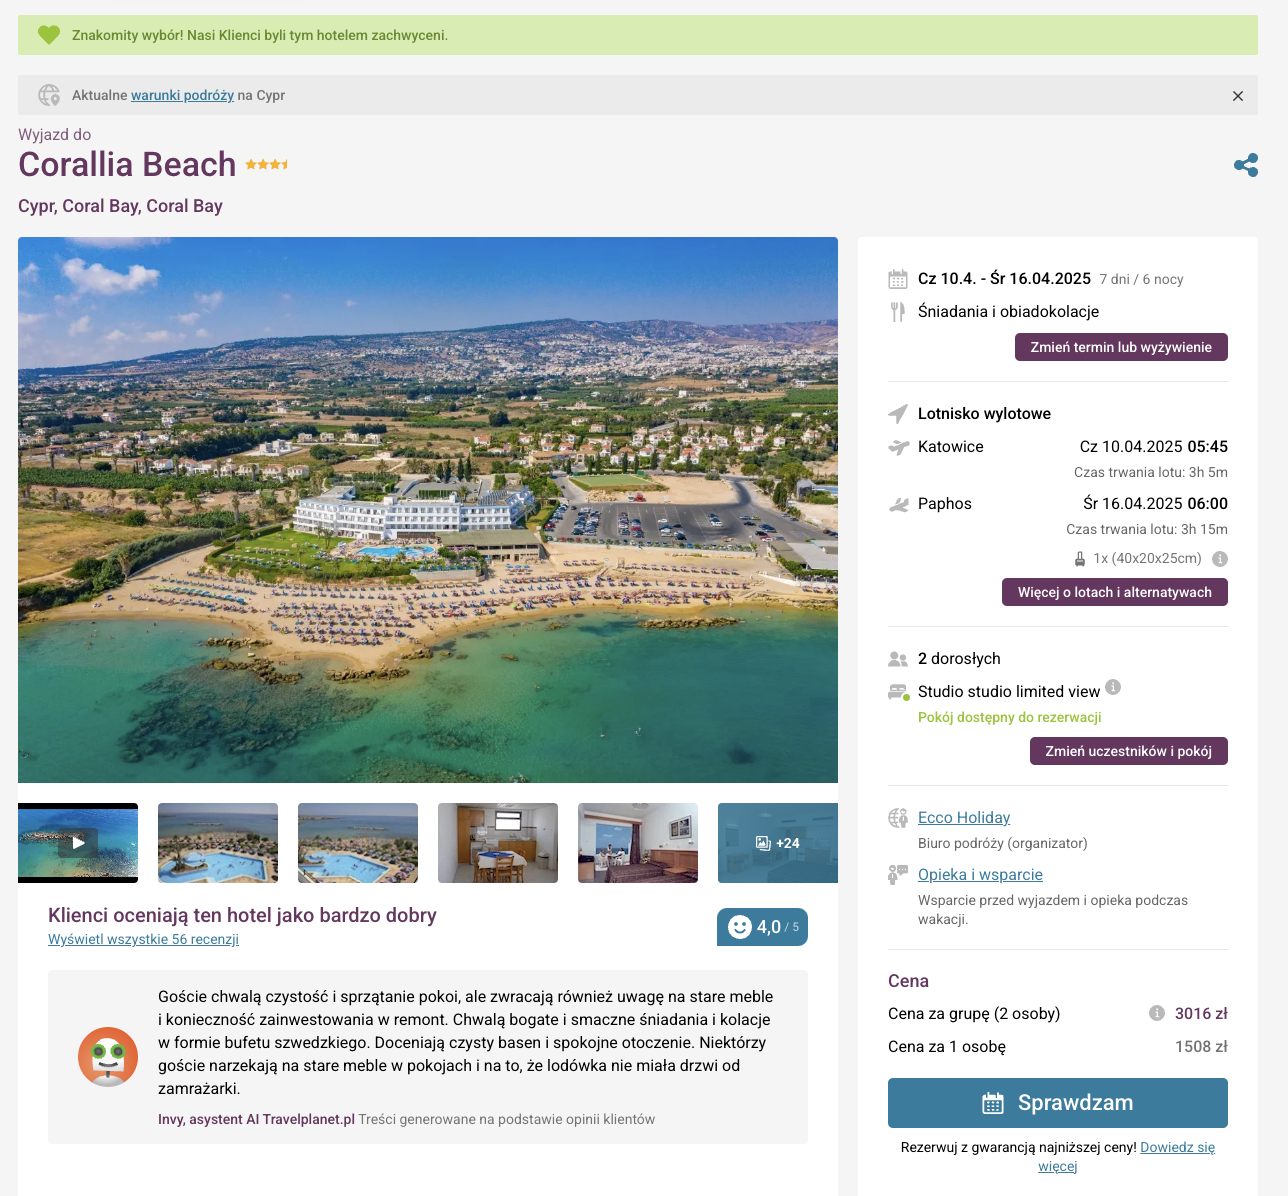The height and width of the screenshot is (1196, 1288).
Task: Click the globe icon in the travel conditions bar
Action: (49, 95)
